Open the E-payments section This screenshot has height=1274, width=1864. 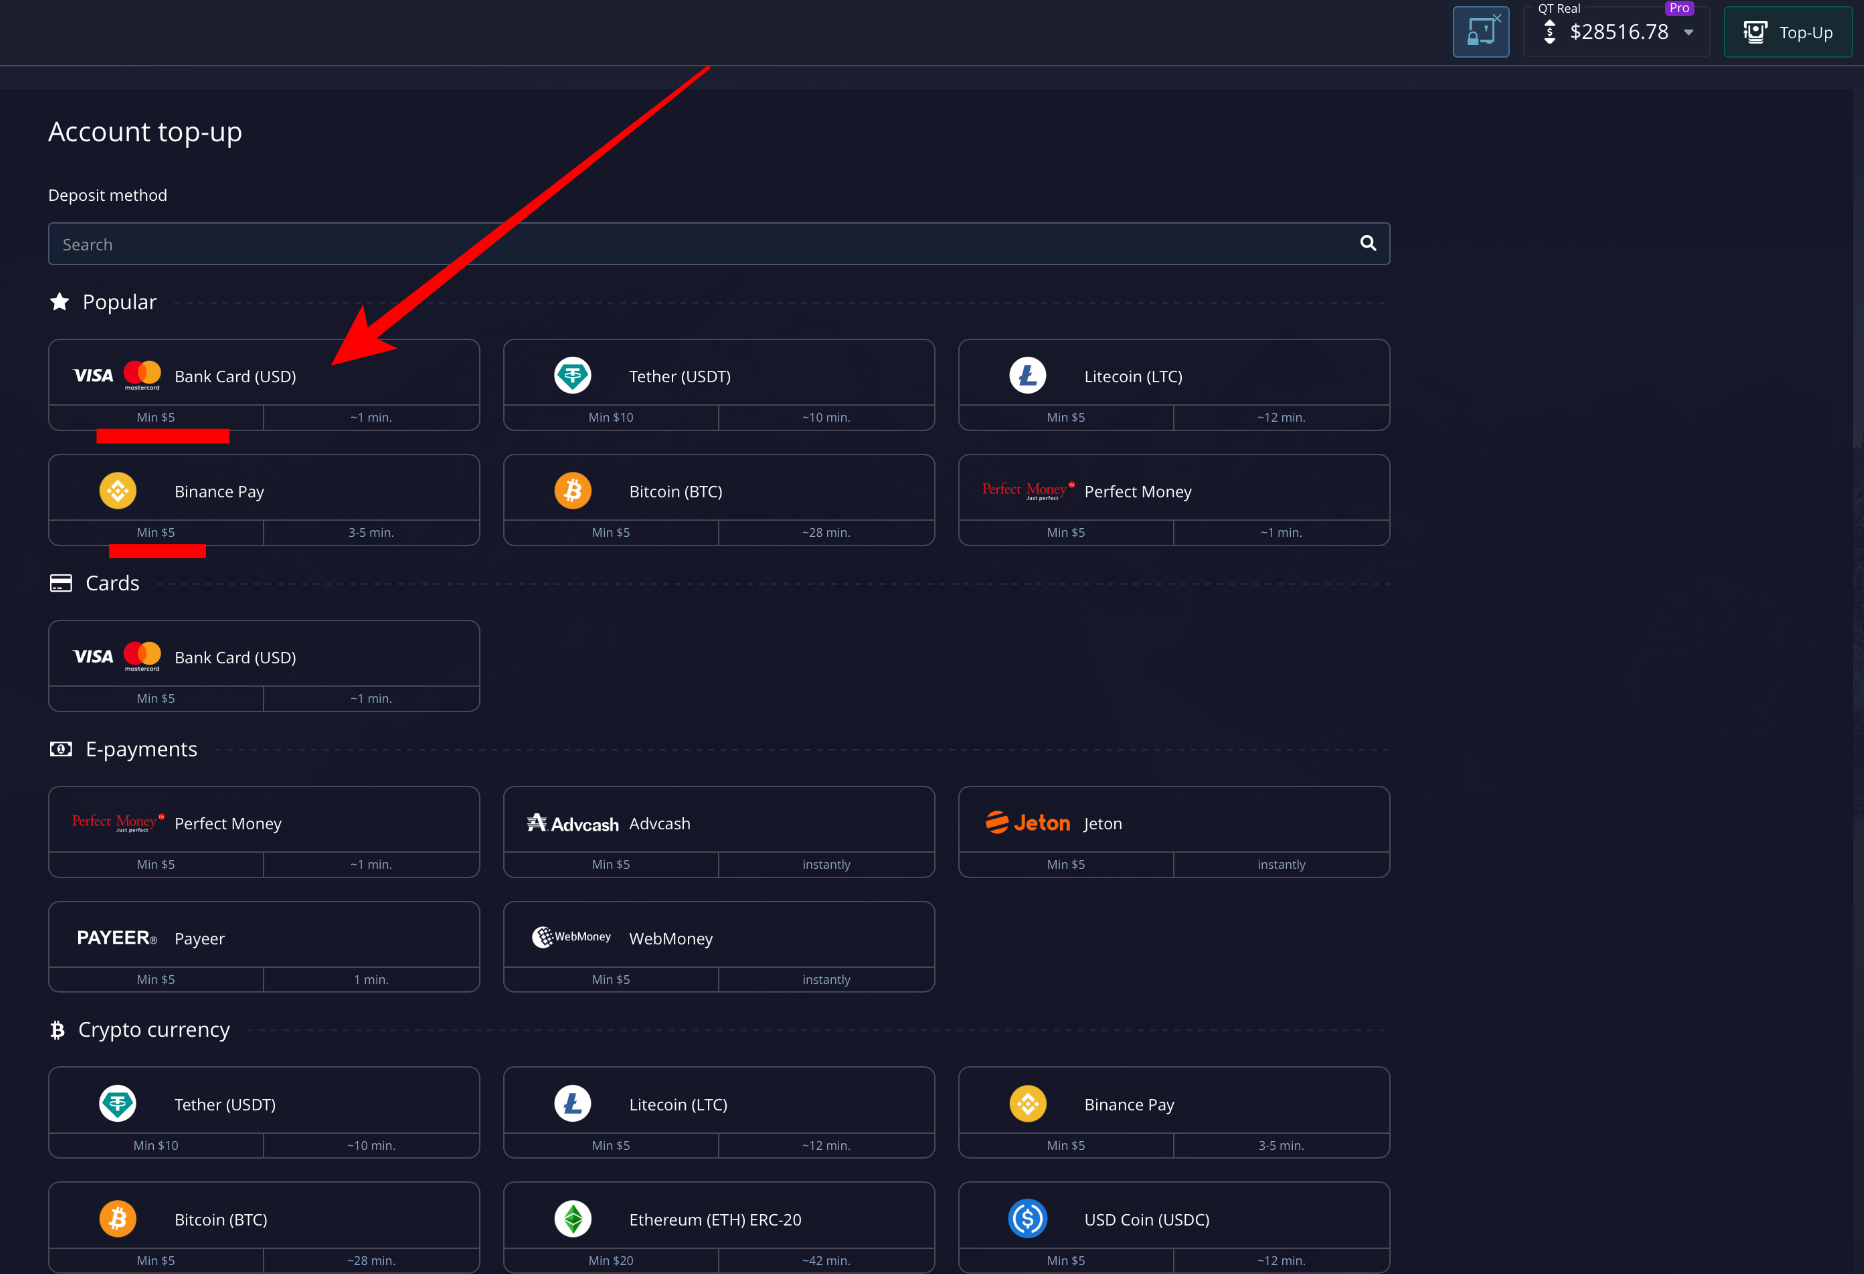(x=141, y=748)
